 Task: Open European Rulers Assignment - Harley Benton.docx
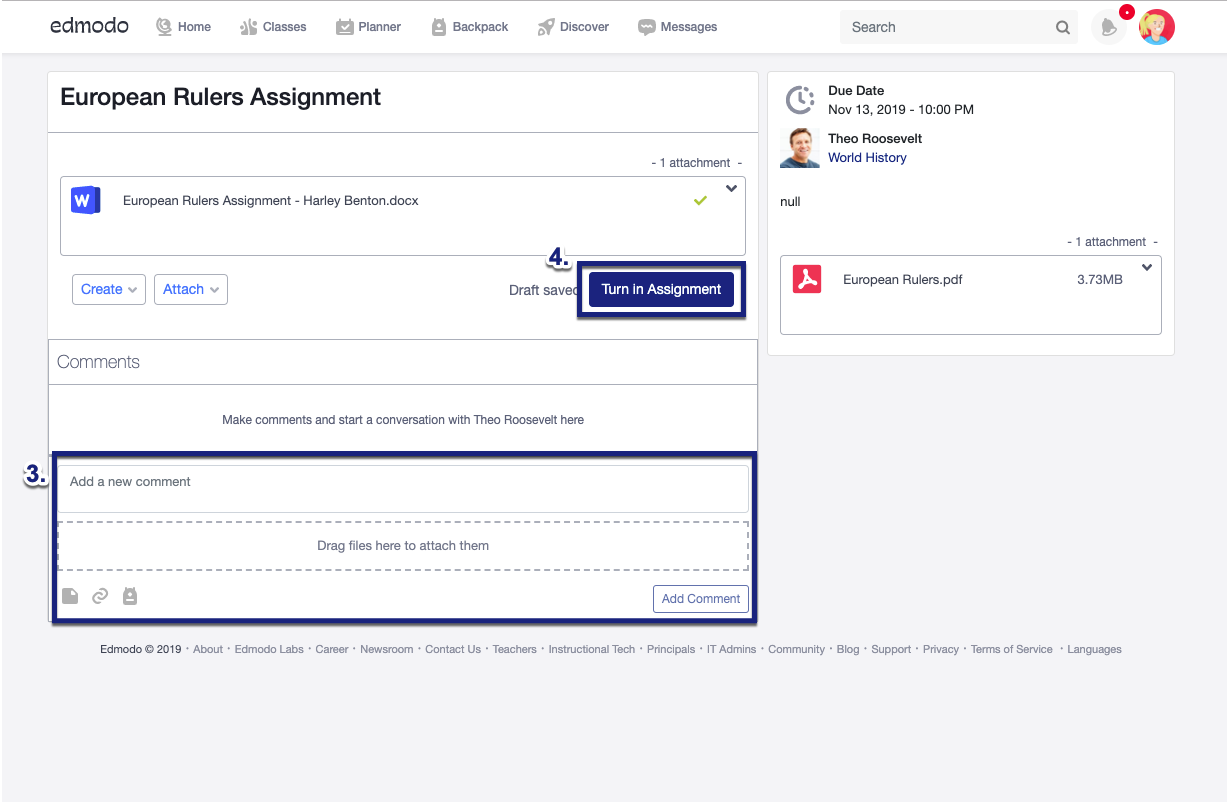click(271, 200)
